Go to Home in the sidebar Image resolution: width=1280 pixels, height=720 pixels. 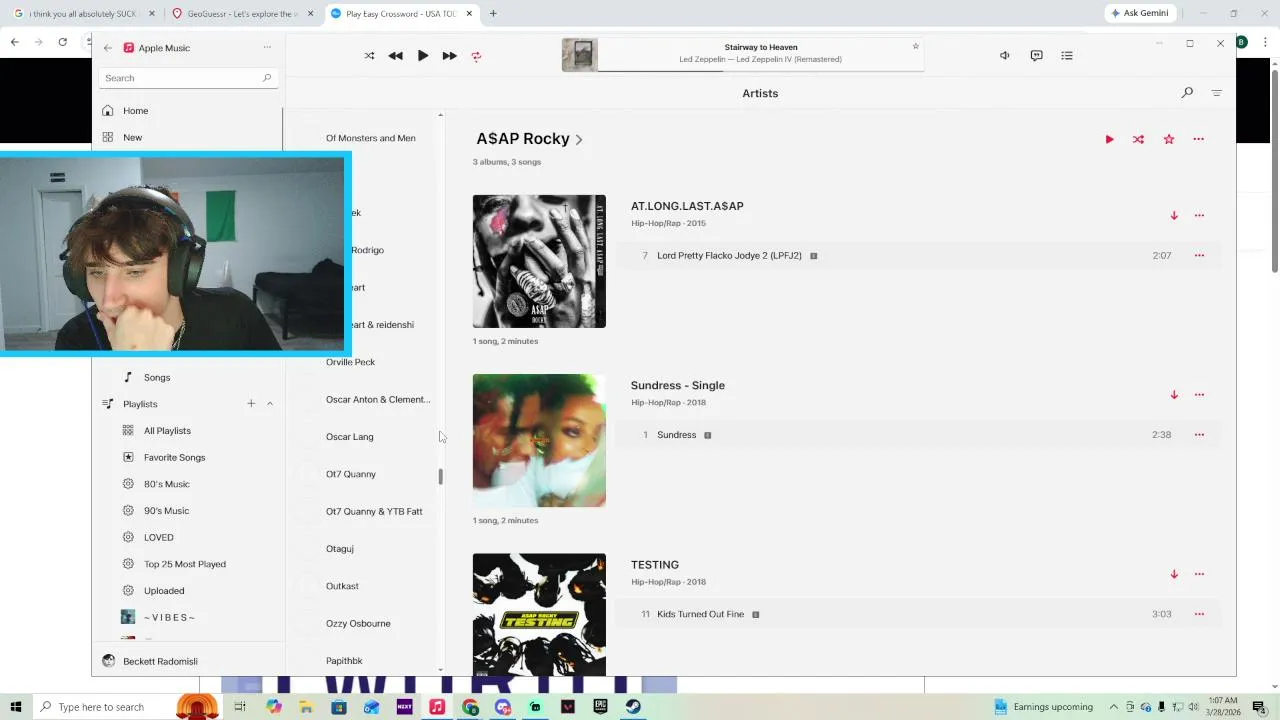[x=135, y=111]
